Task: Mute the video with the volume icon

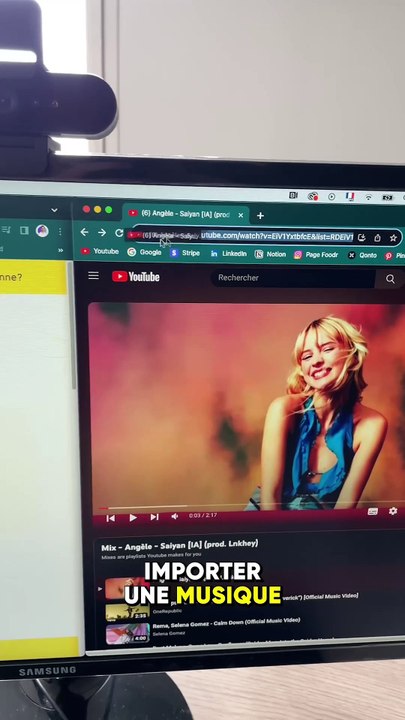Action: (x=174, y=517)
